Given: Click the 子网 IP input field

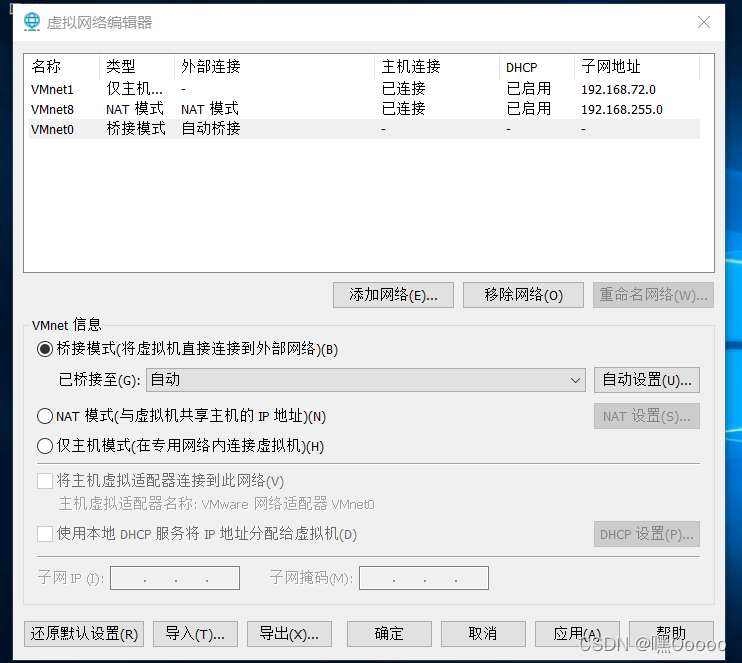Looking at the screenshot, I should [175, 578].
